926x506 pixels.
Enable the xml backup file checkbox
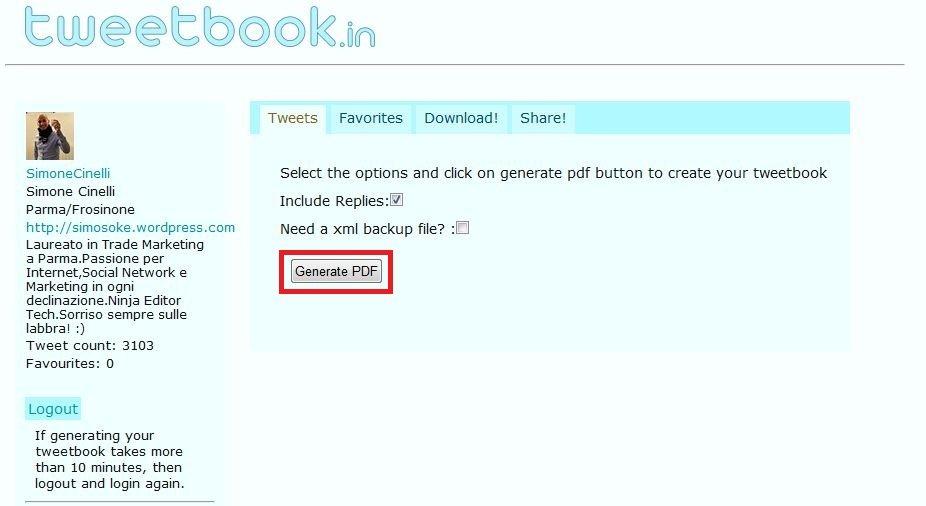click(462, 228)
